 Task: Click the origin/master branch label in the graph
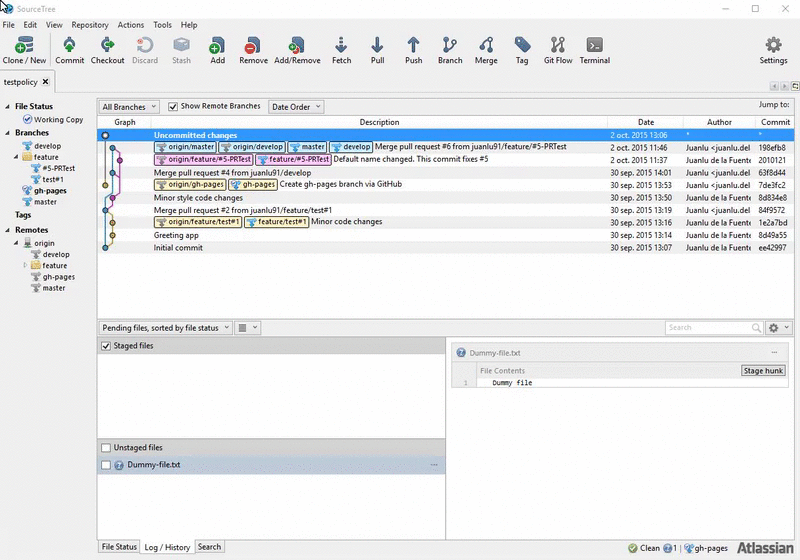pos(186,147)
